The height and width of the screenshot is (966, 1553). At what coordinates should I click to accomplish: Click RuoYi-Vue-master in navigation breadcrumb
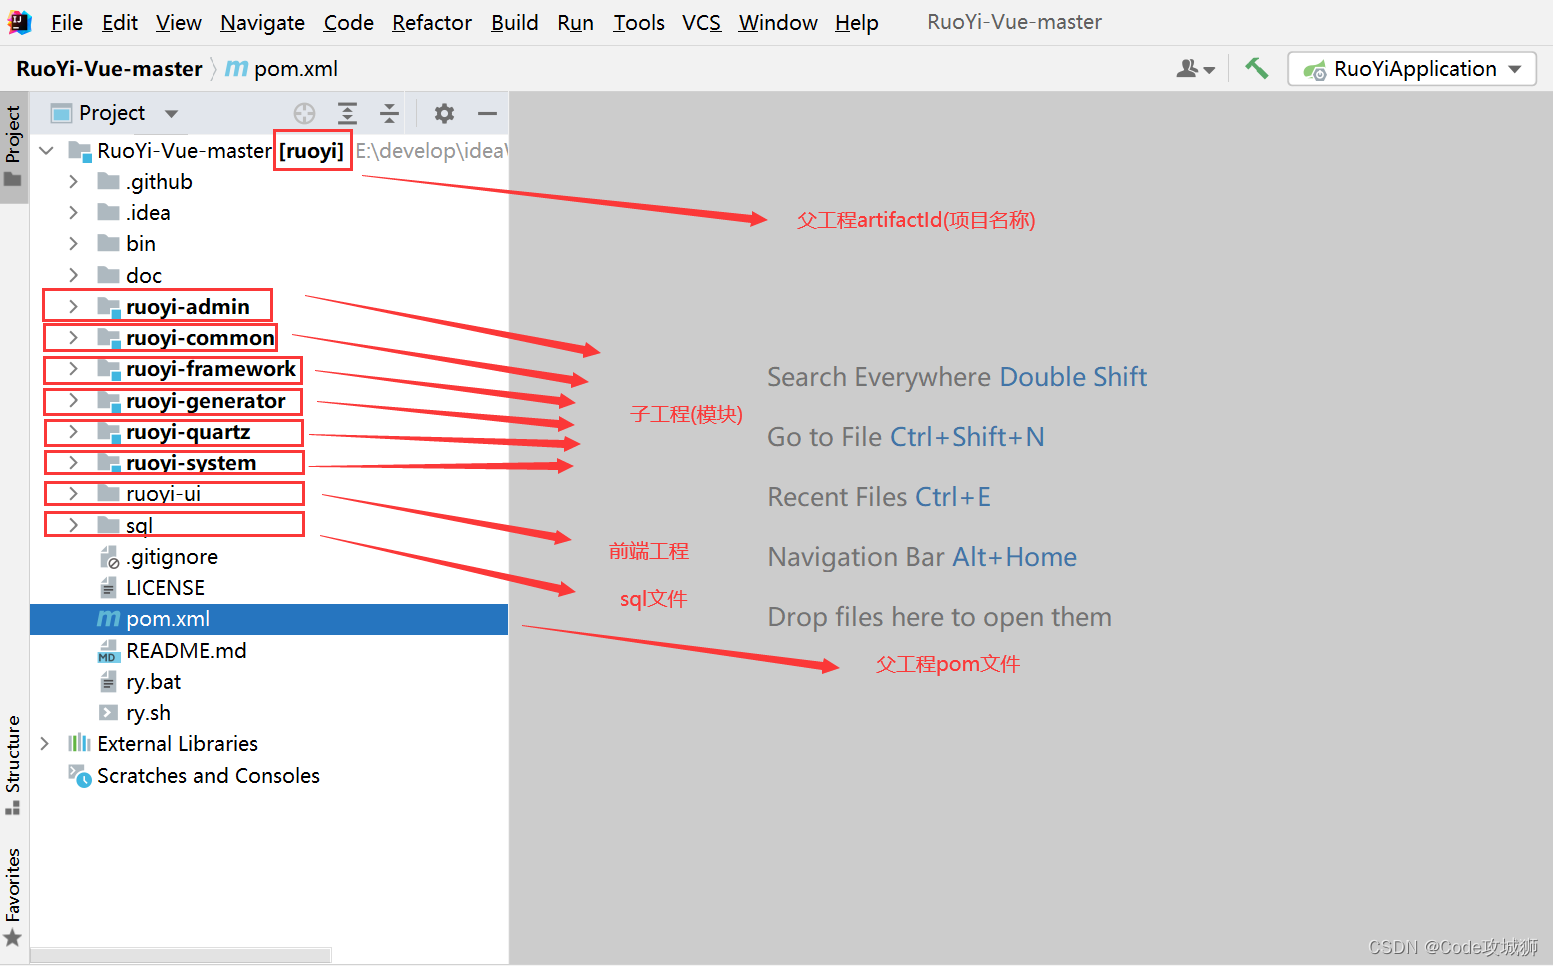click(x=109, y=69)
